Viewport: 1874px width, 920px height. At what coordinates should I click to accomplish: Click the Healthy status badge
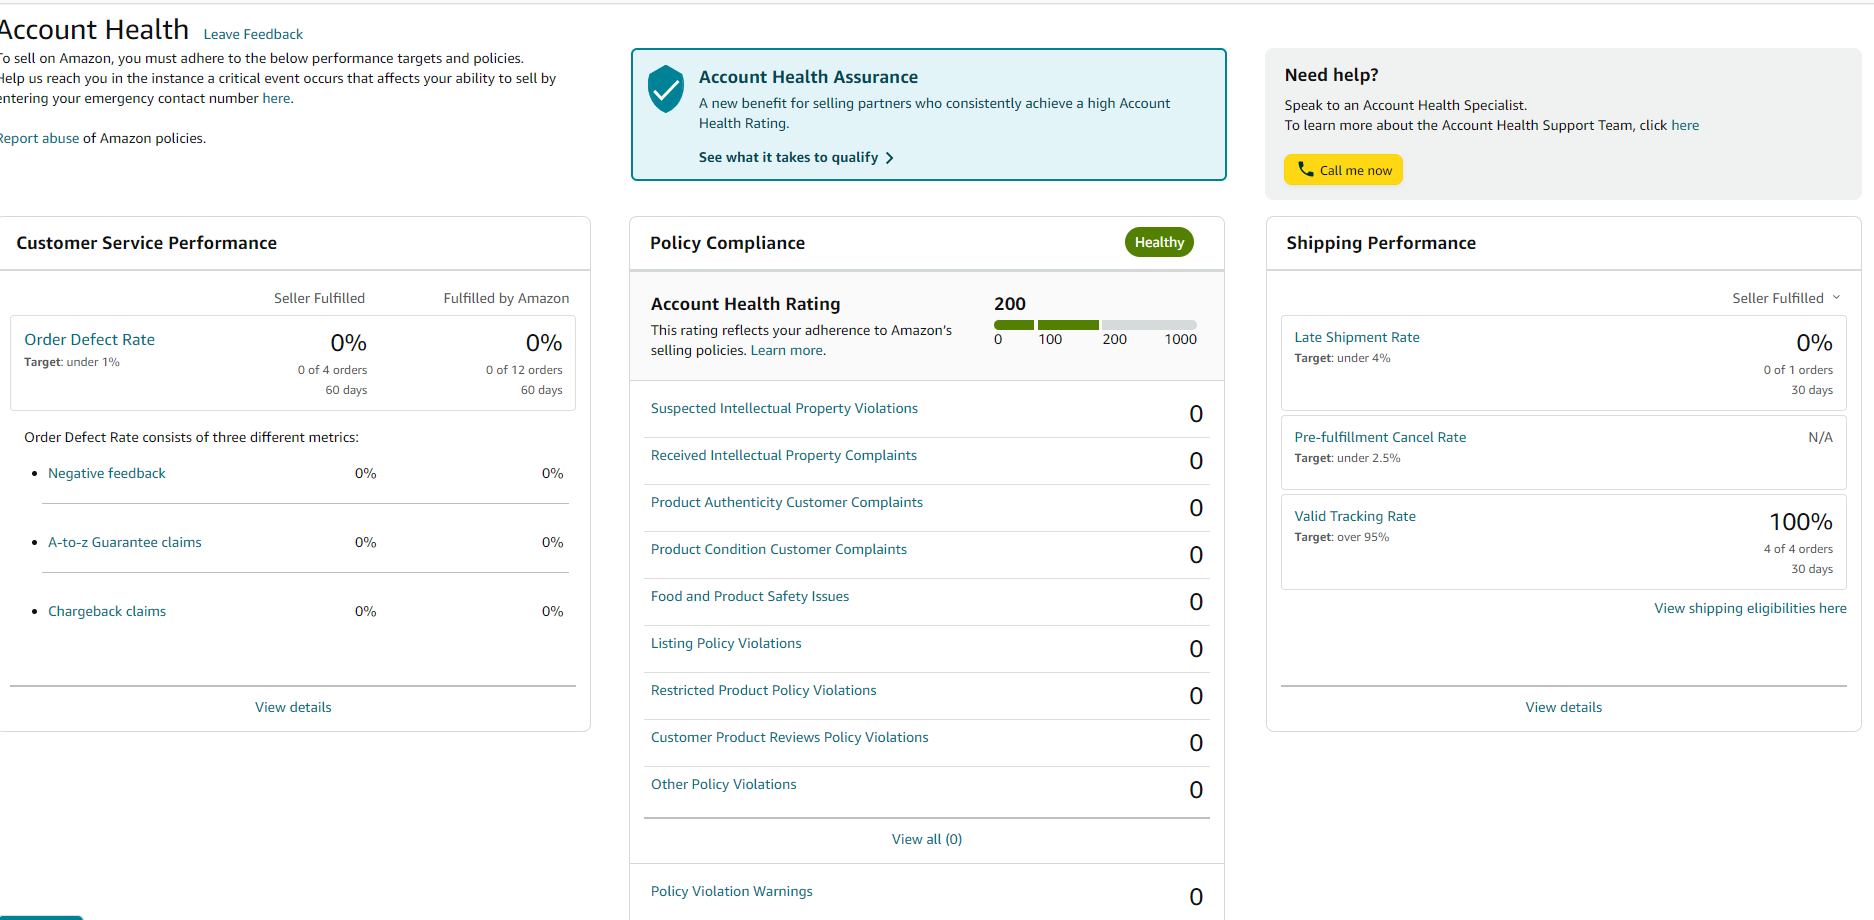click(1159, 242)
